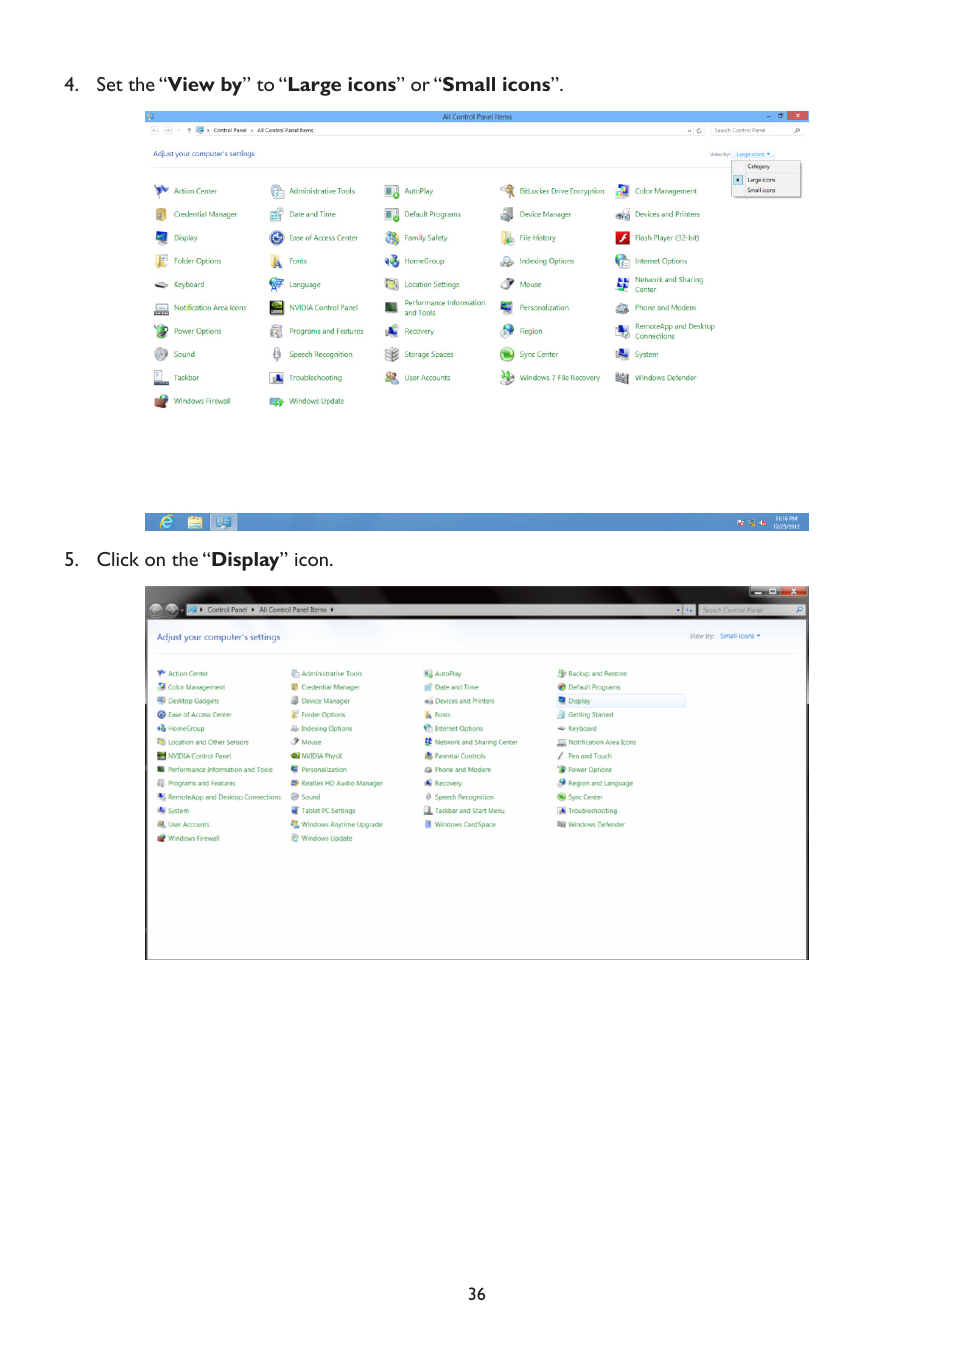
Task: Open BitLocker Drive Encryption
Action: coord(552,191)
